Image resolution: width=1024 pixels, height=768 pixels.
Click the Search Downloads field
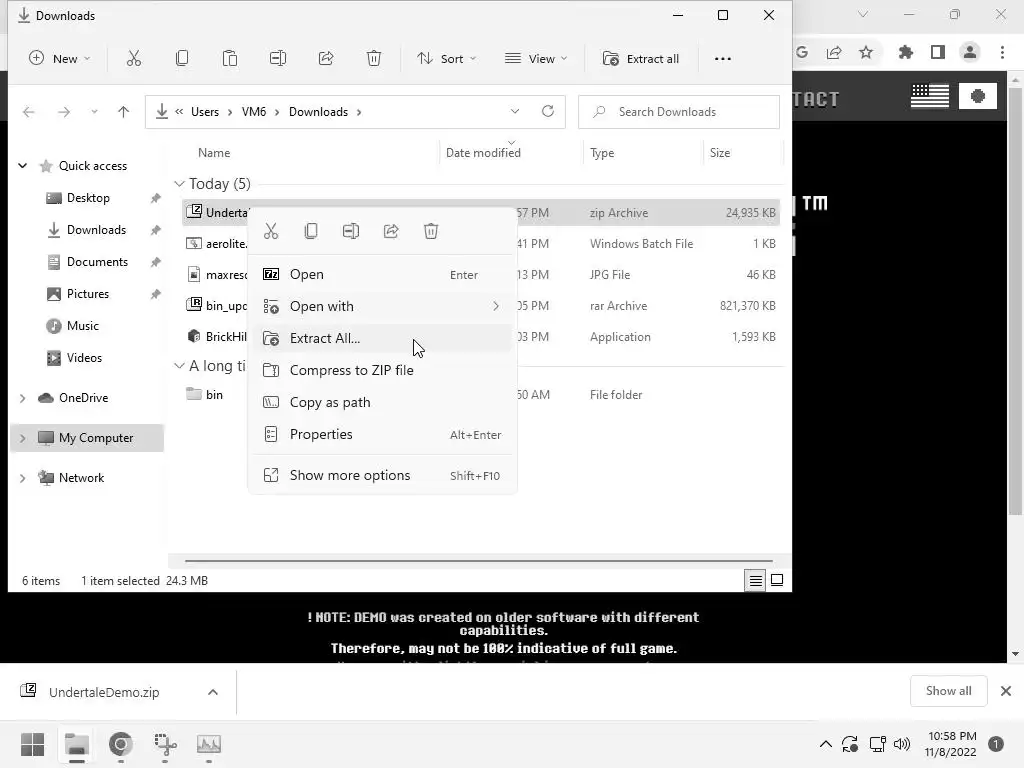(x=679, y=112)
